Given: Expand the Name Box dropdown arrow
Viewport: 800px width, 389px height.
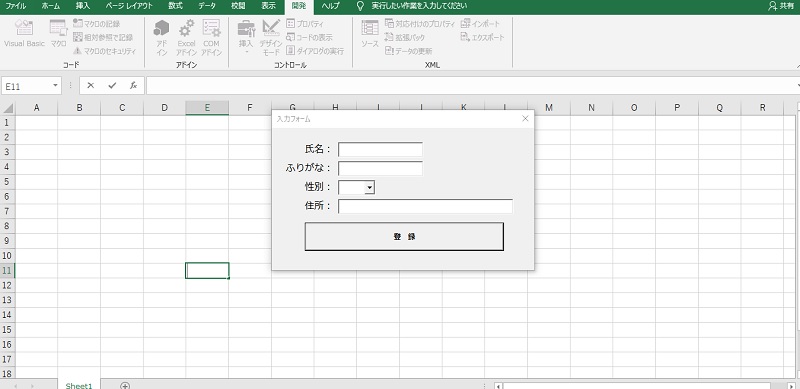Looking at the screenshot, I should [56, 86].
